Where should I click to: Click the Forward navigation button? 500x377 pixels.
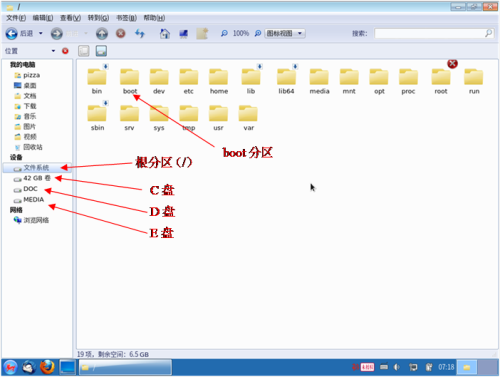click(56, 33)
